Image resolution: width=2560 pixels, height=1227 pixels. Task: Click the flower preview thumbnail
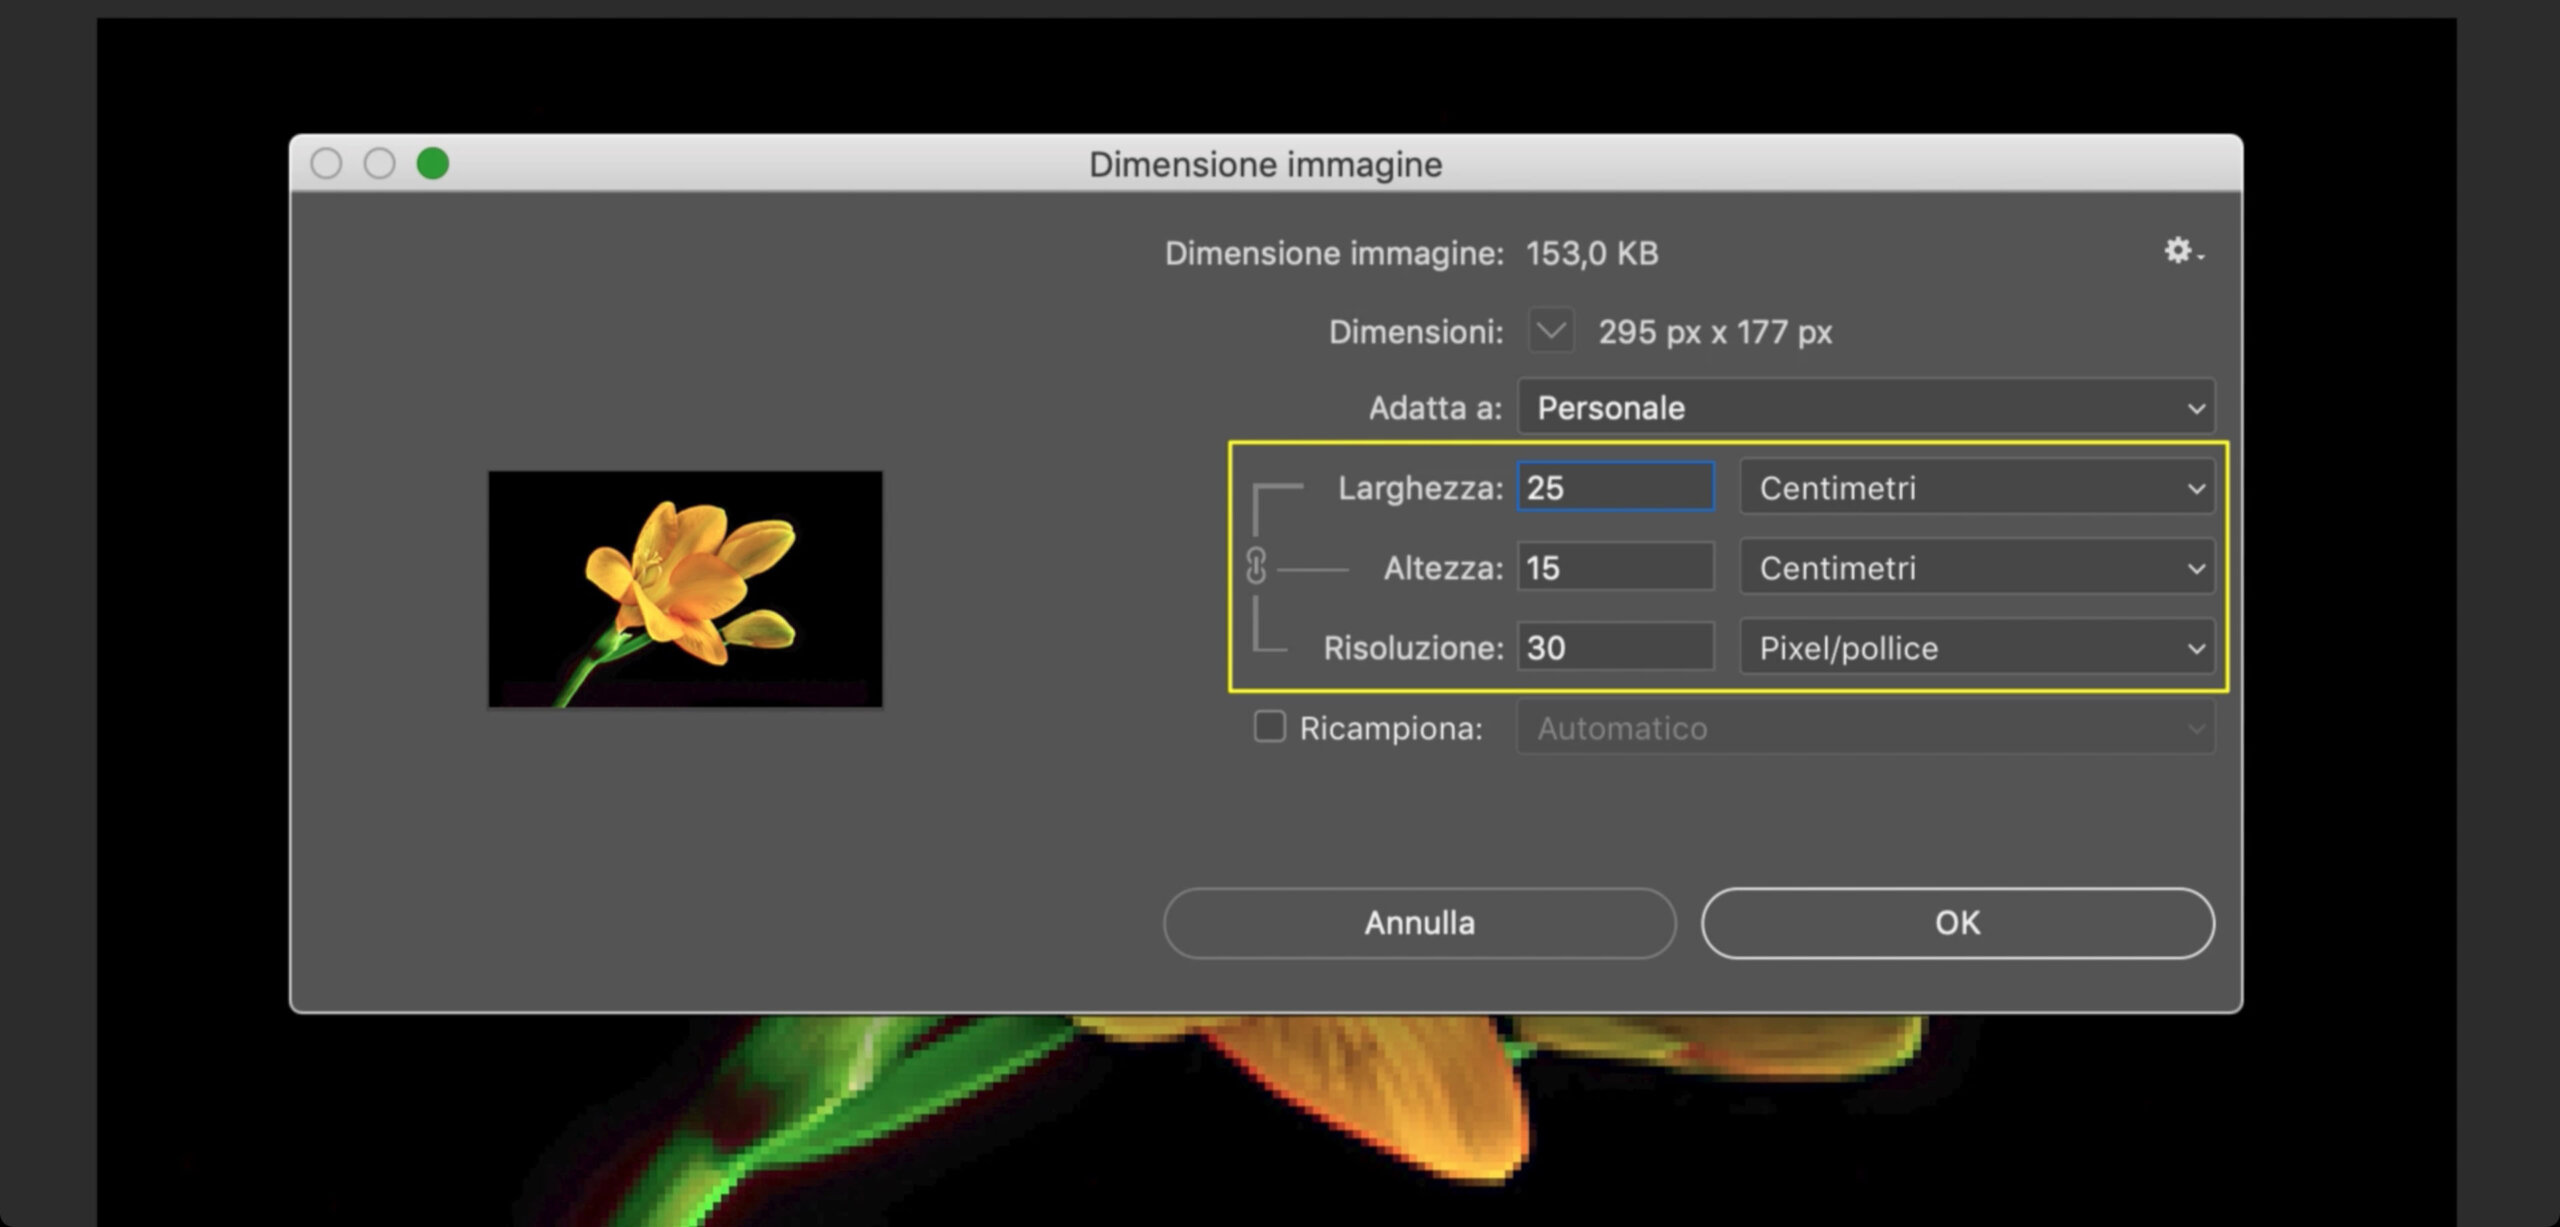685,589
